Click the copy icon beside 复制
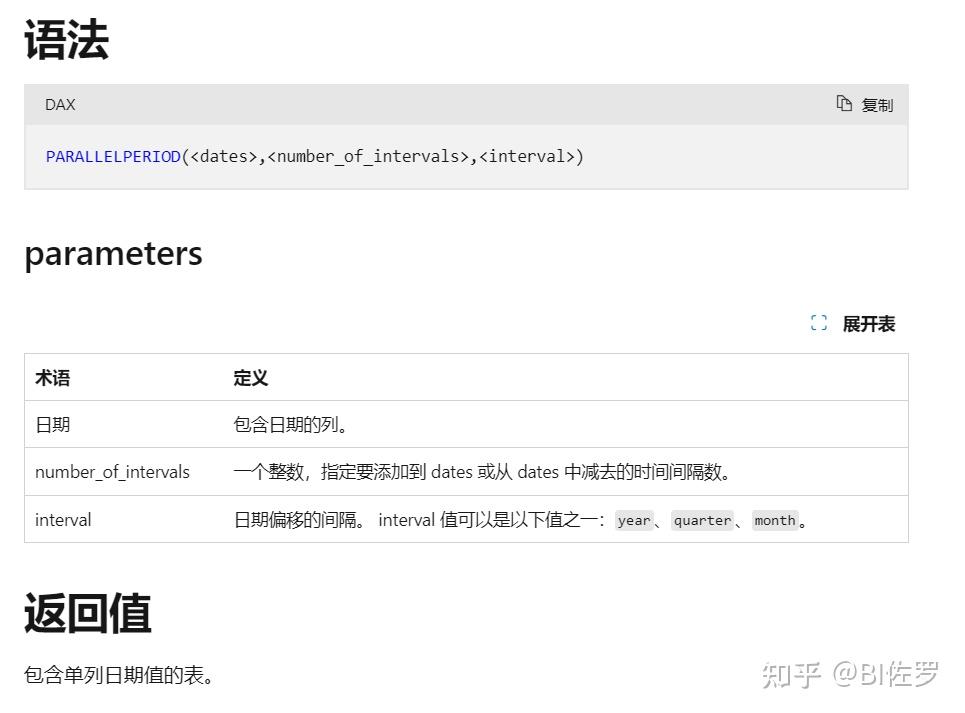Viewport: 965px width, 713px height. tap(843, 104)
